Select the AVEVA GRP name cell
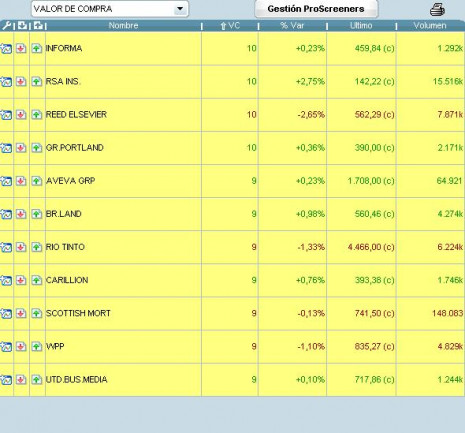Image resolution: width=465 pixels, height=433 pixels. pos(123,181)
